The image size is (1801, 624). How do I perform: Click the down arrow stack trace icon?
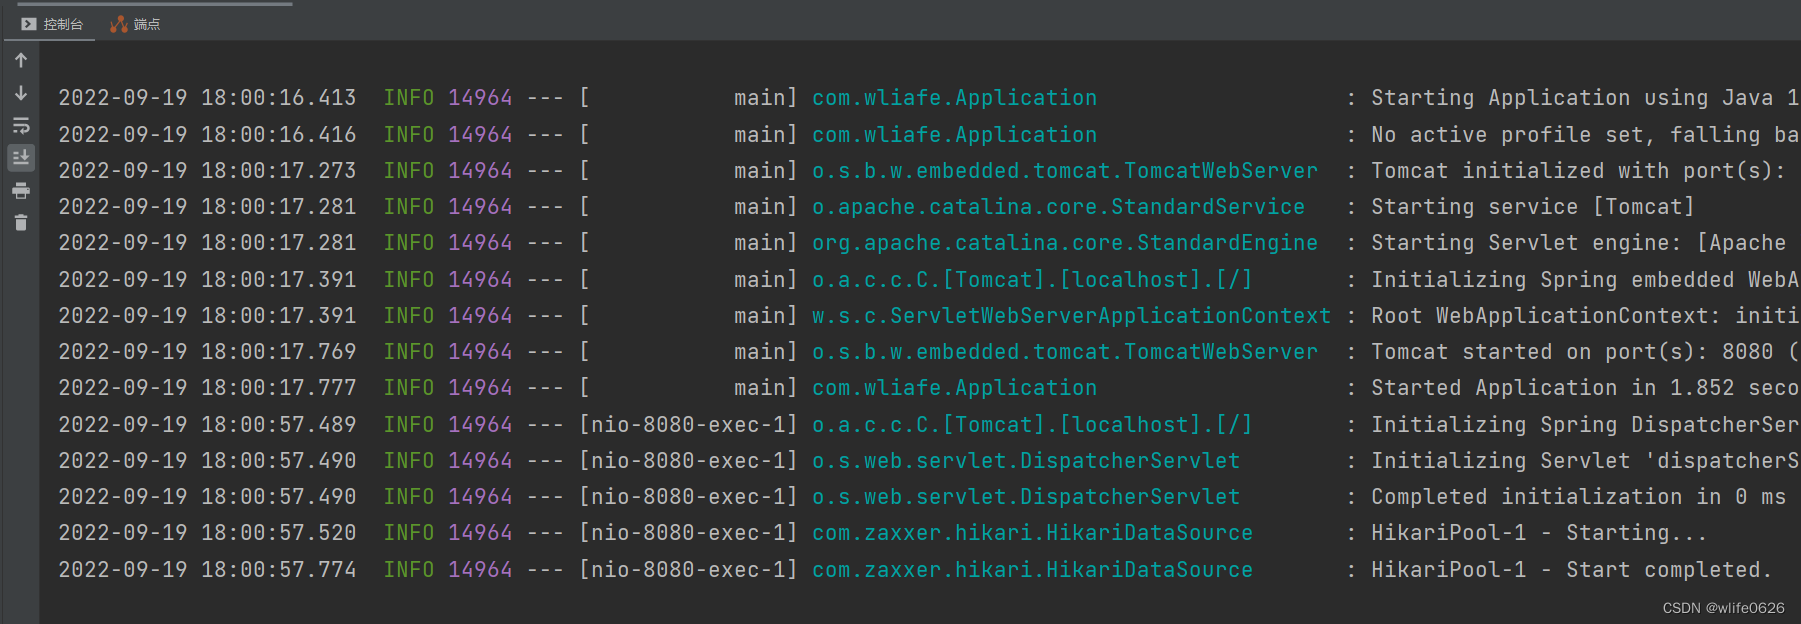[21, 93]
